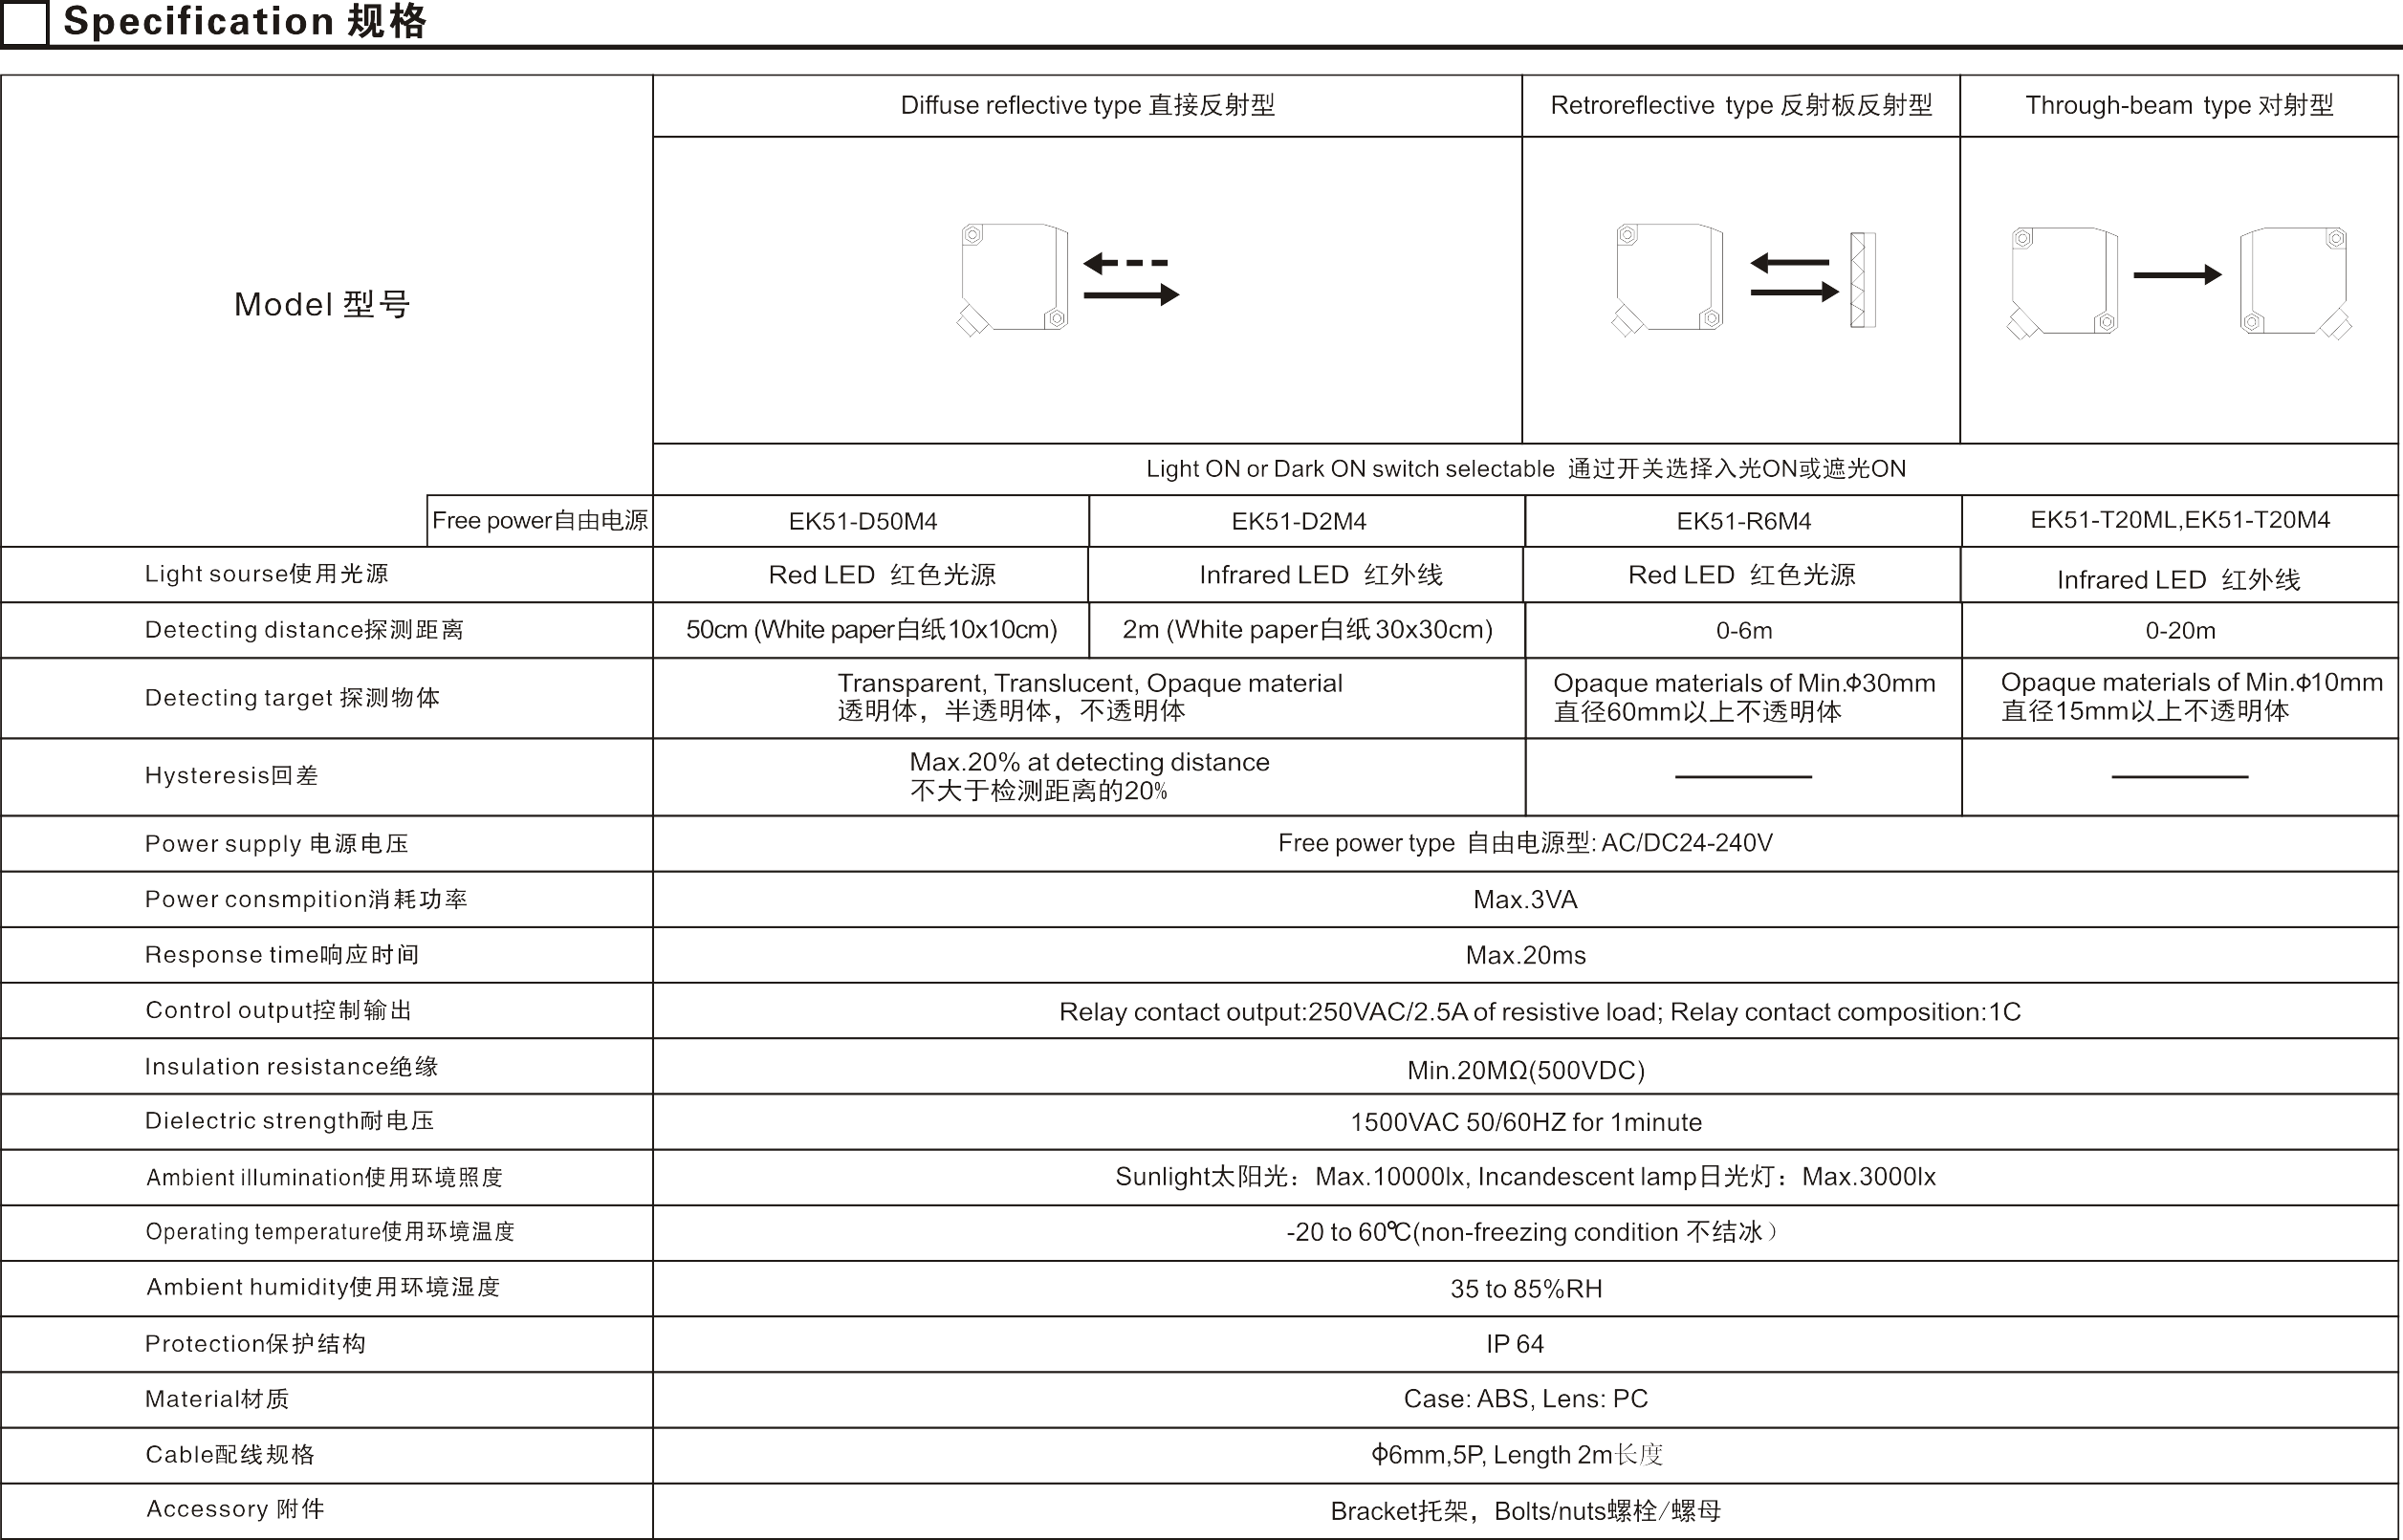Click 'Material材质' row label

pos(217,1399)
